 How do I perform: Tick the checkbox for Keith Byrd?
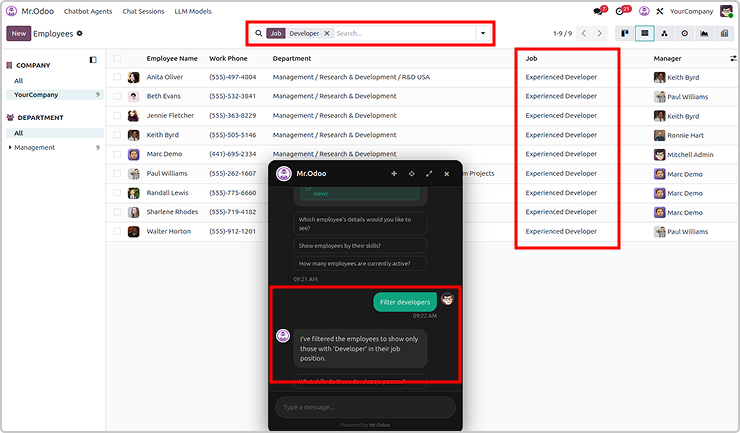pos(118,135)
